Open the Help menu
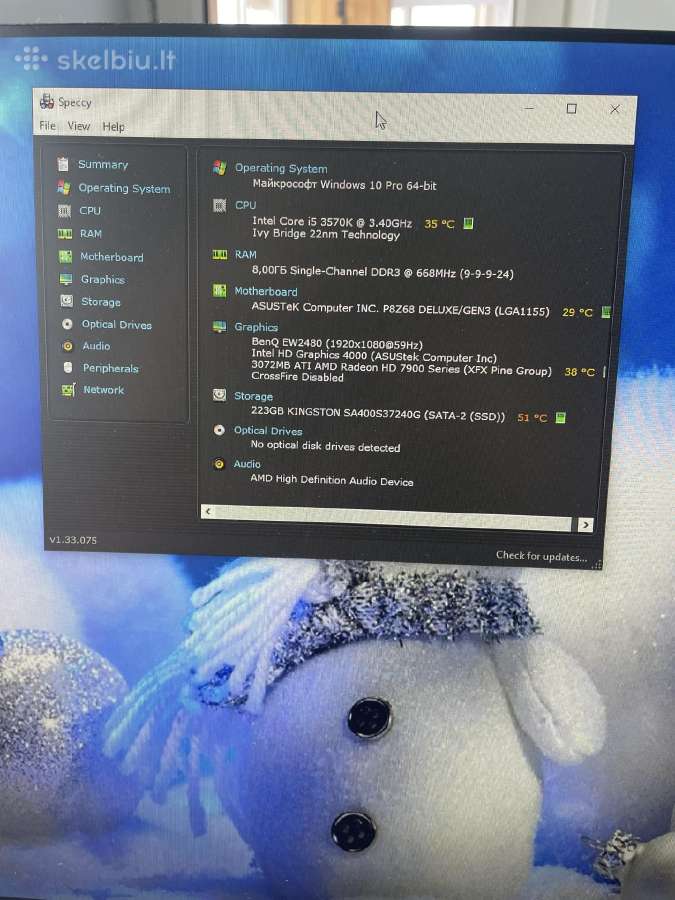The height and width of the screenshot is (900, 675). click(113, 126)
